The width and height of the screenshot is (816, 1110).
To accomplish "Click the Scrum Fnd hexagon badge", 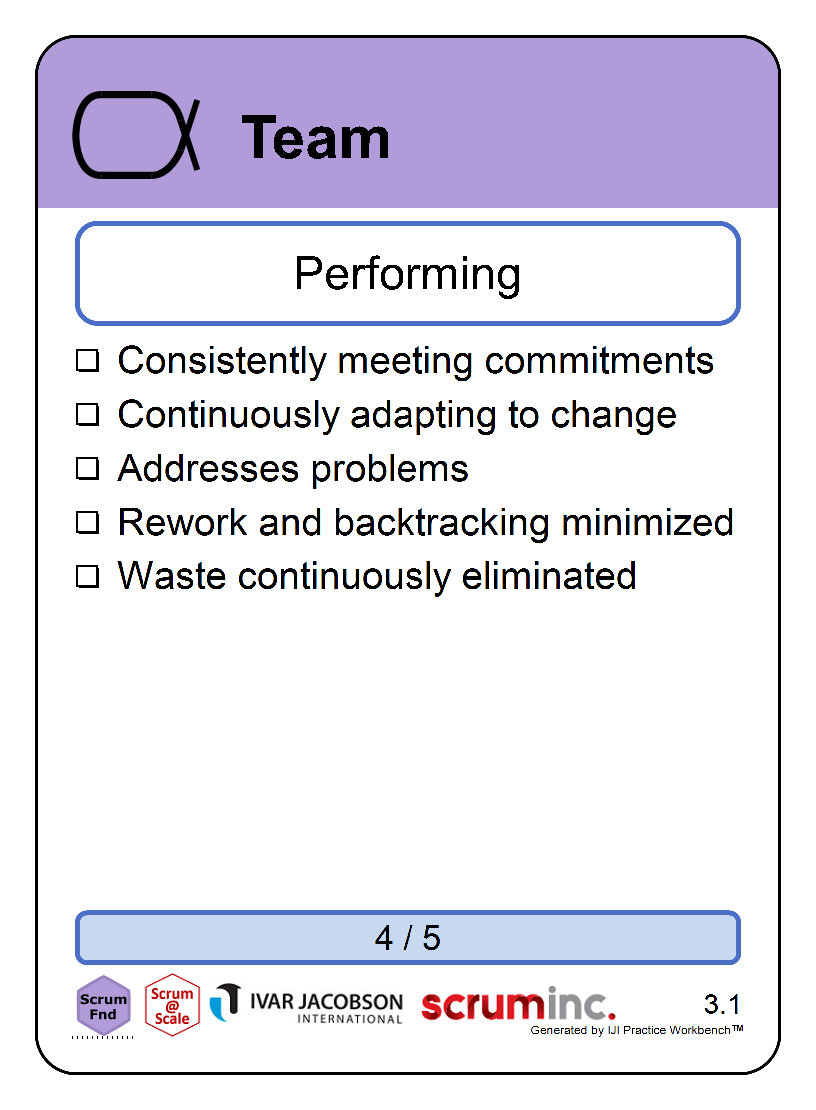I will click(x=103, y=1005).
